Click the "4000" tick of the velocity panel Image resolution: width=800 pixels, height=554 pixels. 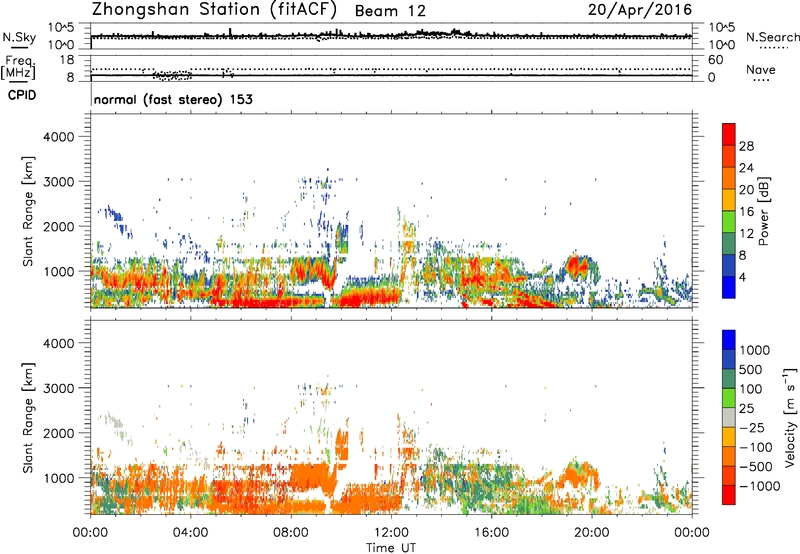(x=58, y=343)
